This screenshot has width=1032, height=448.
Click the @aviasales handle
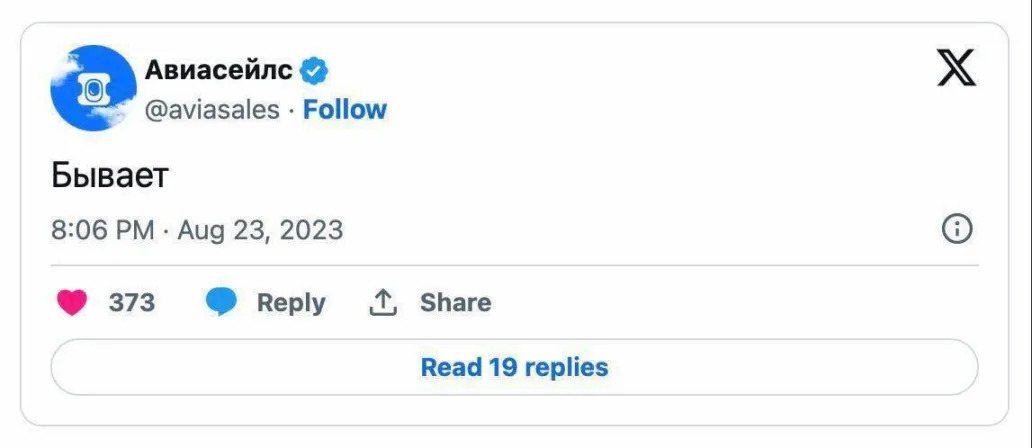[x=212, y=109]
